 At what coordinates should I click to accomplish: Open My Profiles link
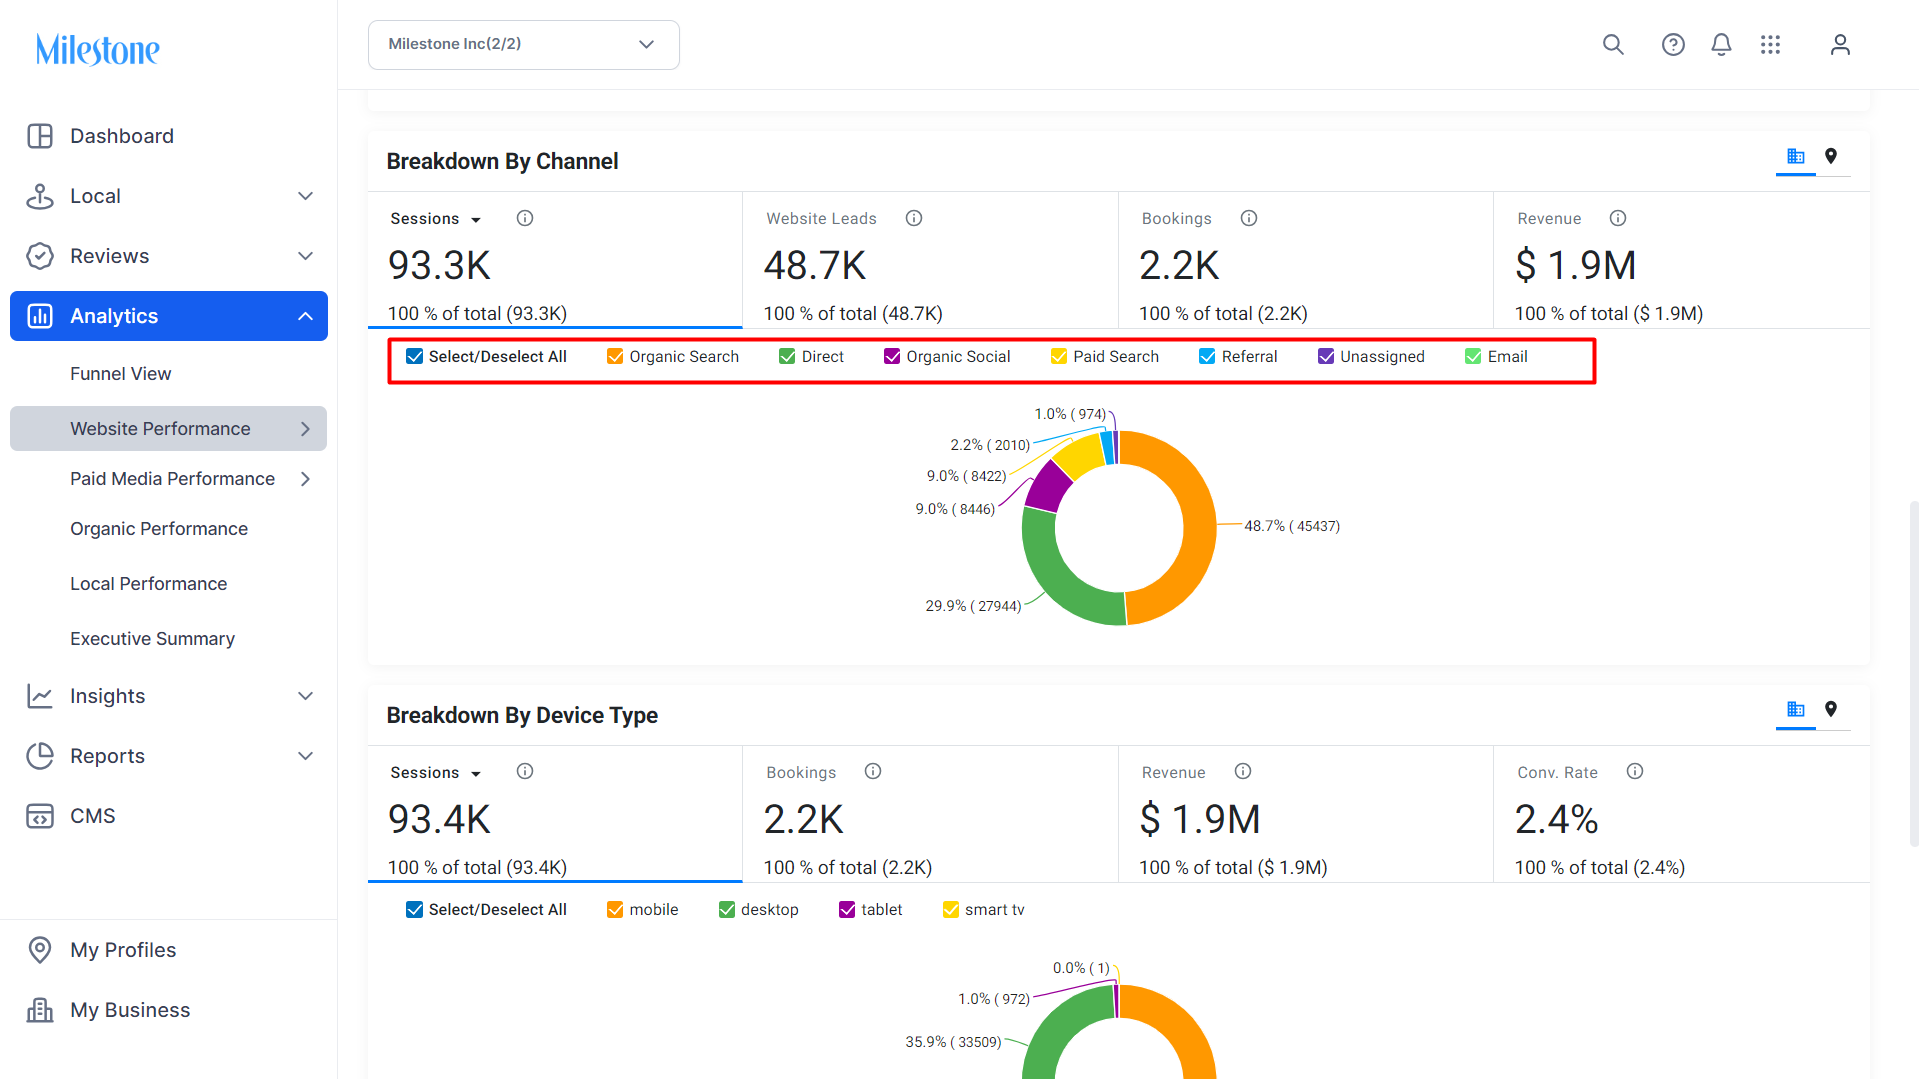pyautogui.click(x=123, y=950)
